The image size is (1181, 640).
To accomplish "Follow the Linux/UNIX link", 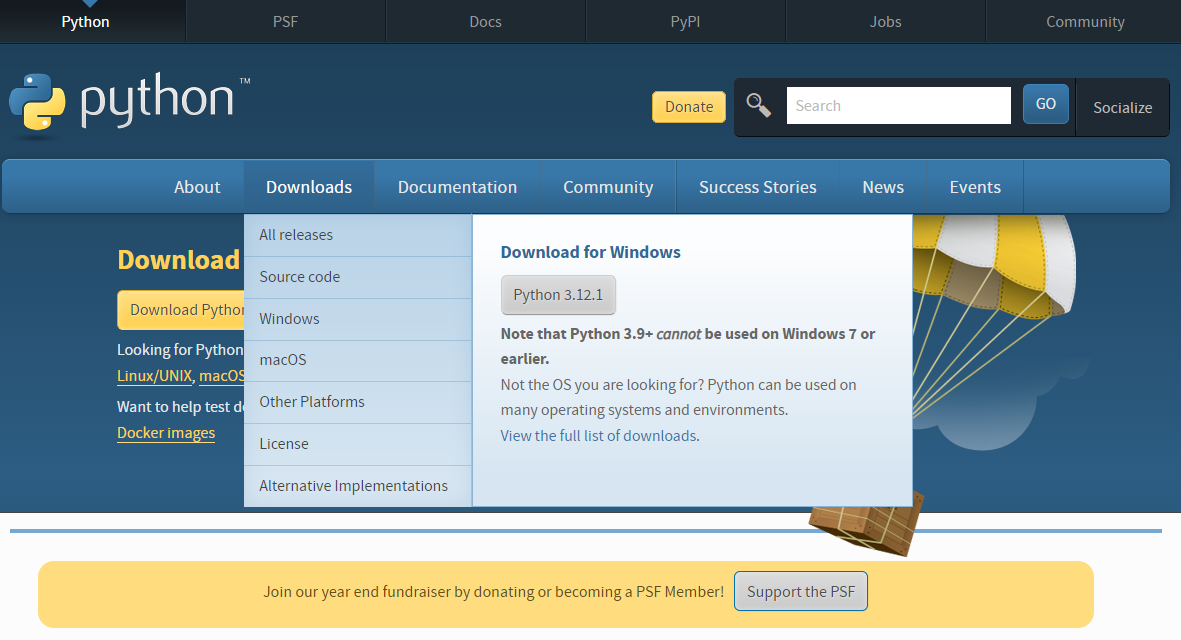I will click(154, 376).
